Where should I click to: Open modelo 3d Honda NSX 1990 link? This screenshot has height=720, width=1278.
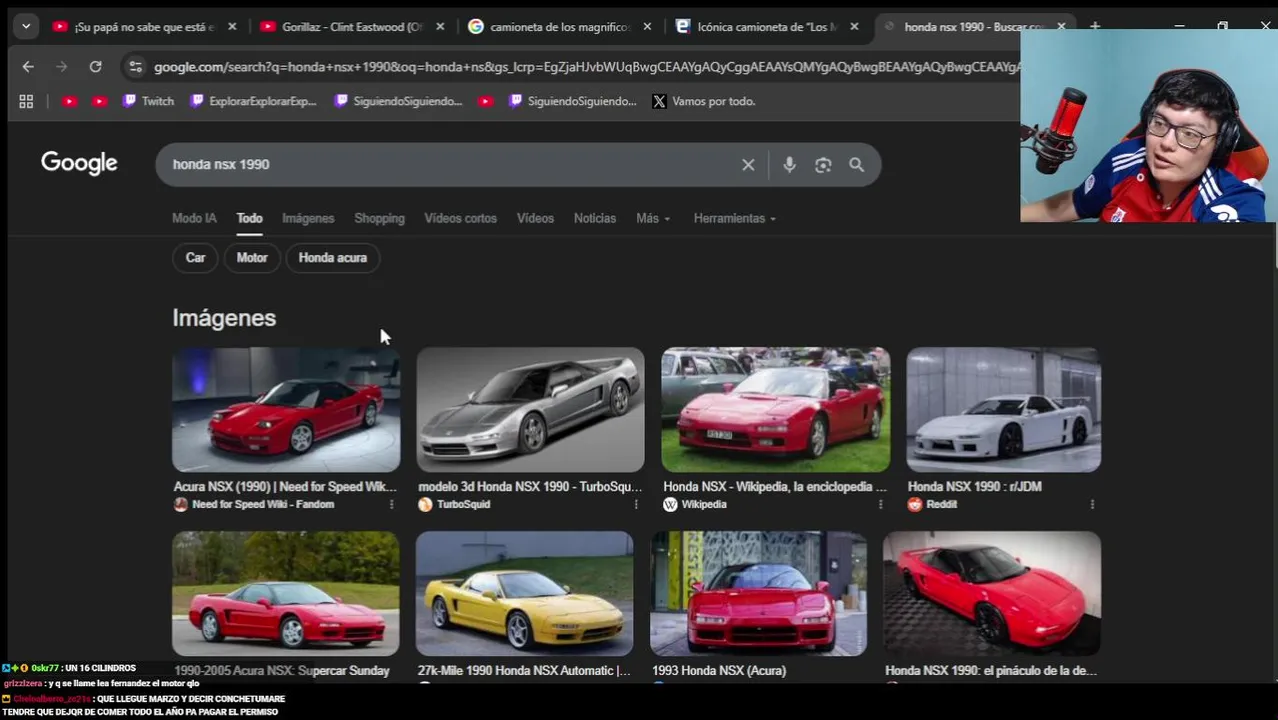point(530,487)
